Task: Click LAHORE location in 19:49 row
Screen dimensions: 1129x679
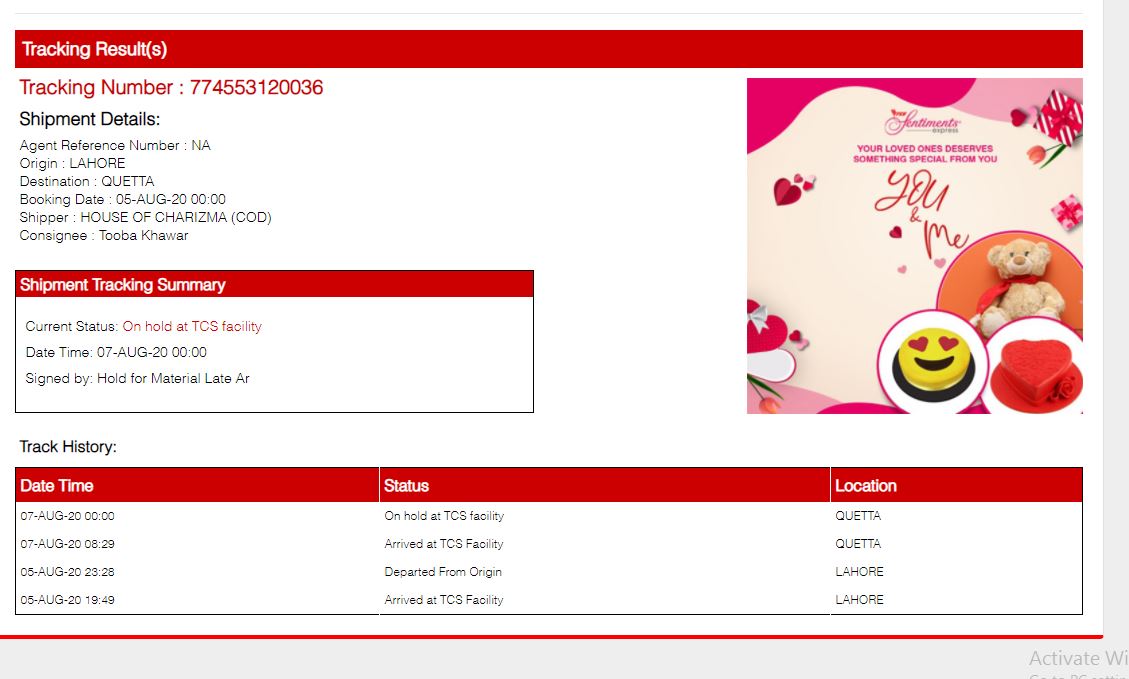Action: [x=860, y=600]
